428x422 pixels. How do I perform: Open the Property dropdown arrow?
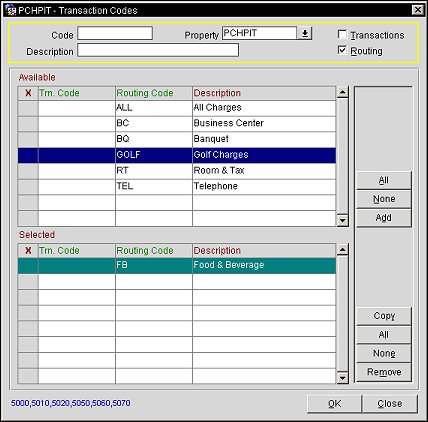pyautogui.click(x=305, y=33)
